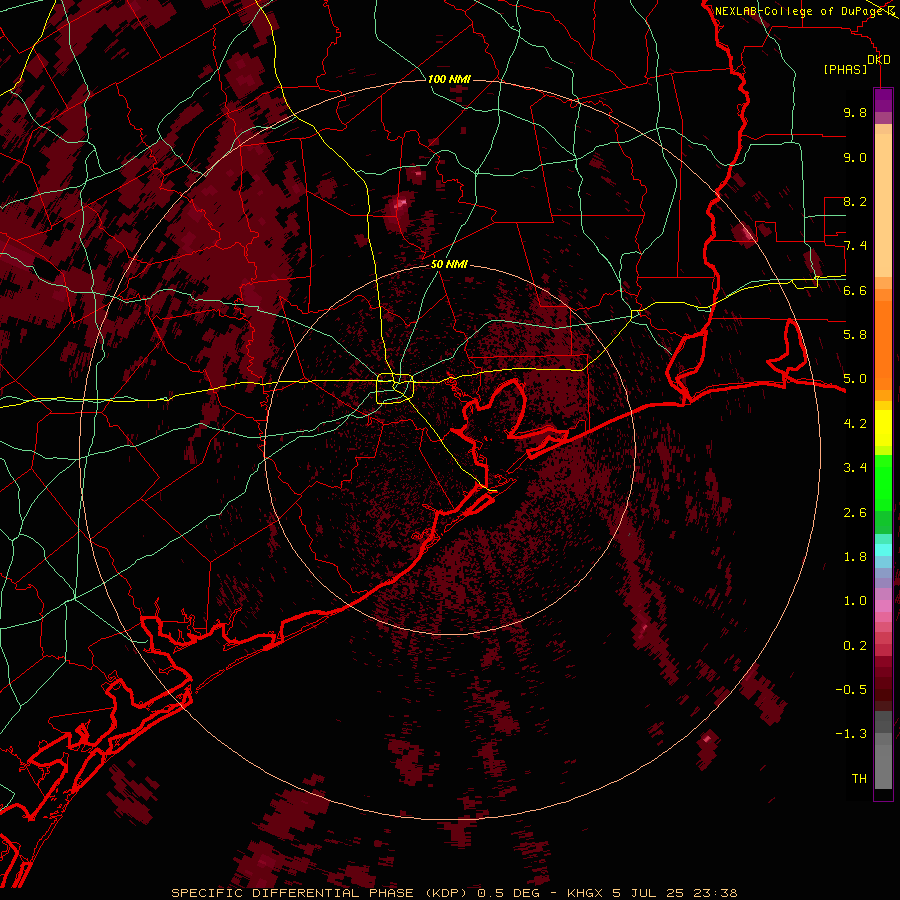This screenshot has height=900, width=900.
Task: Click the "50 NMI" range ring label
Action: [x=449, y=264]
